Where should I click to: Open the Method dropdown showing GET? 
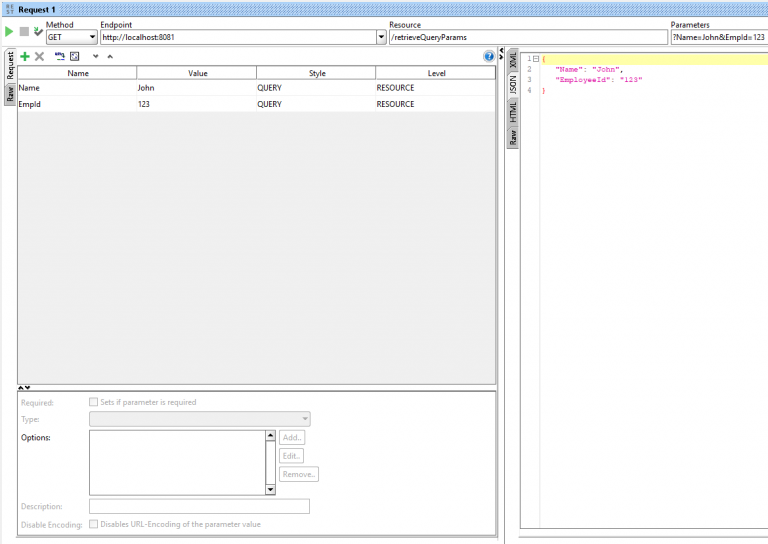(x=71, y=37)
